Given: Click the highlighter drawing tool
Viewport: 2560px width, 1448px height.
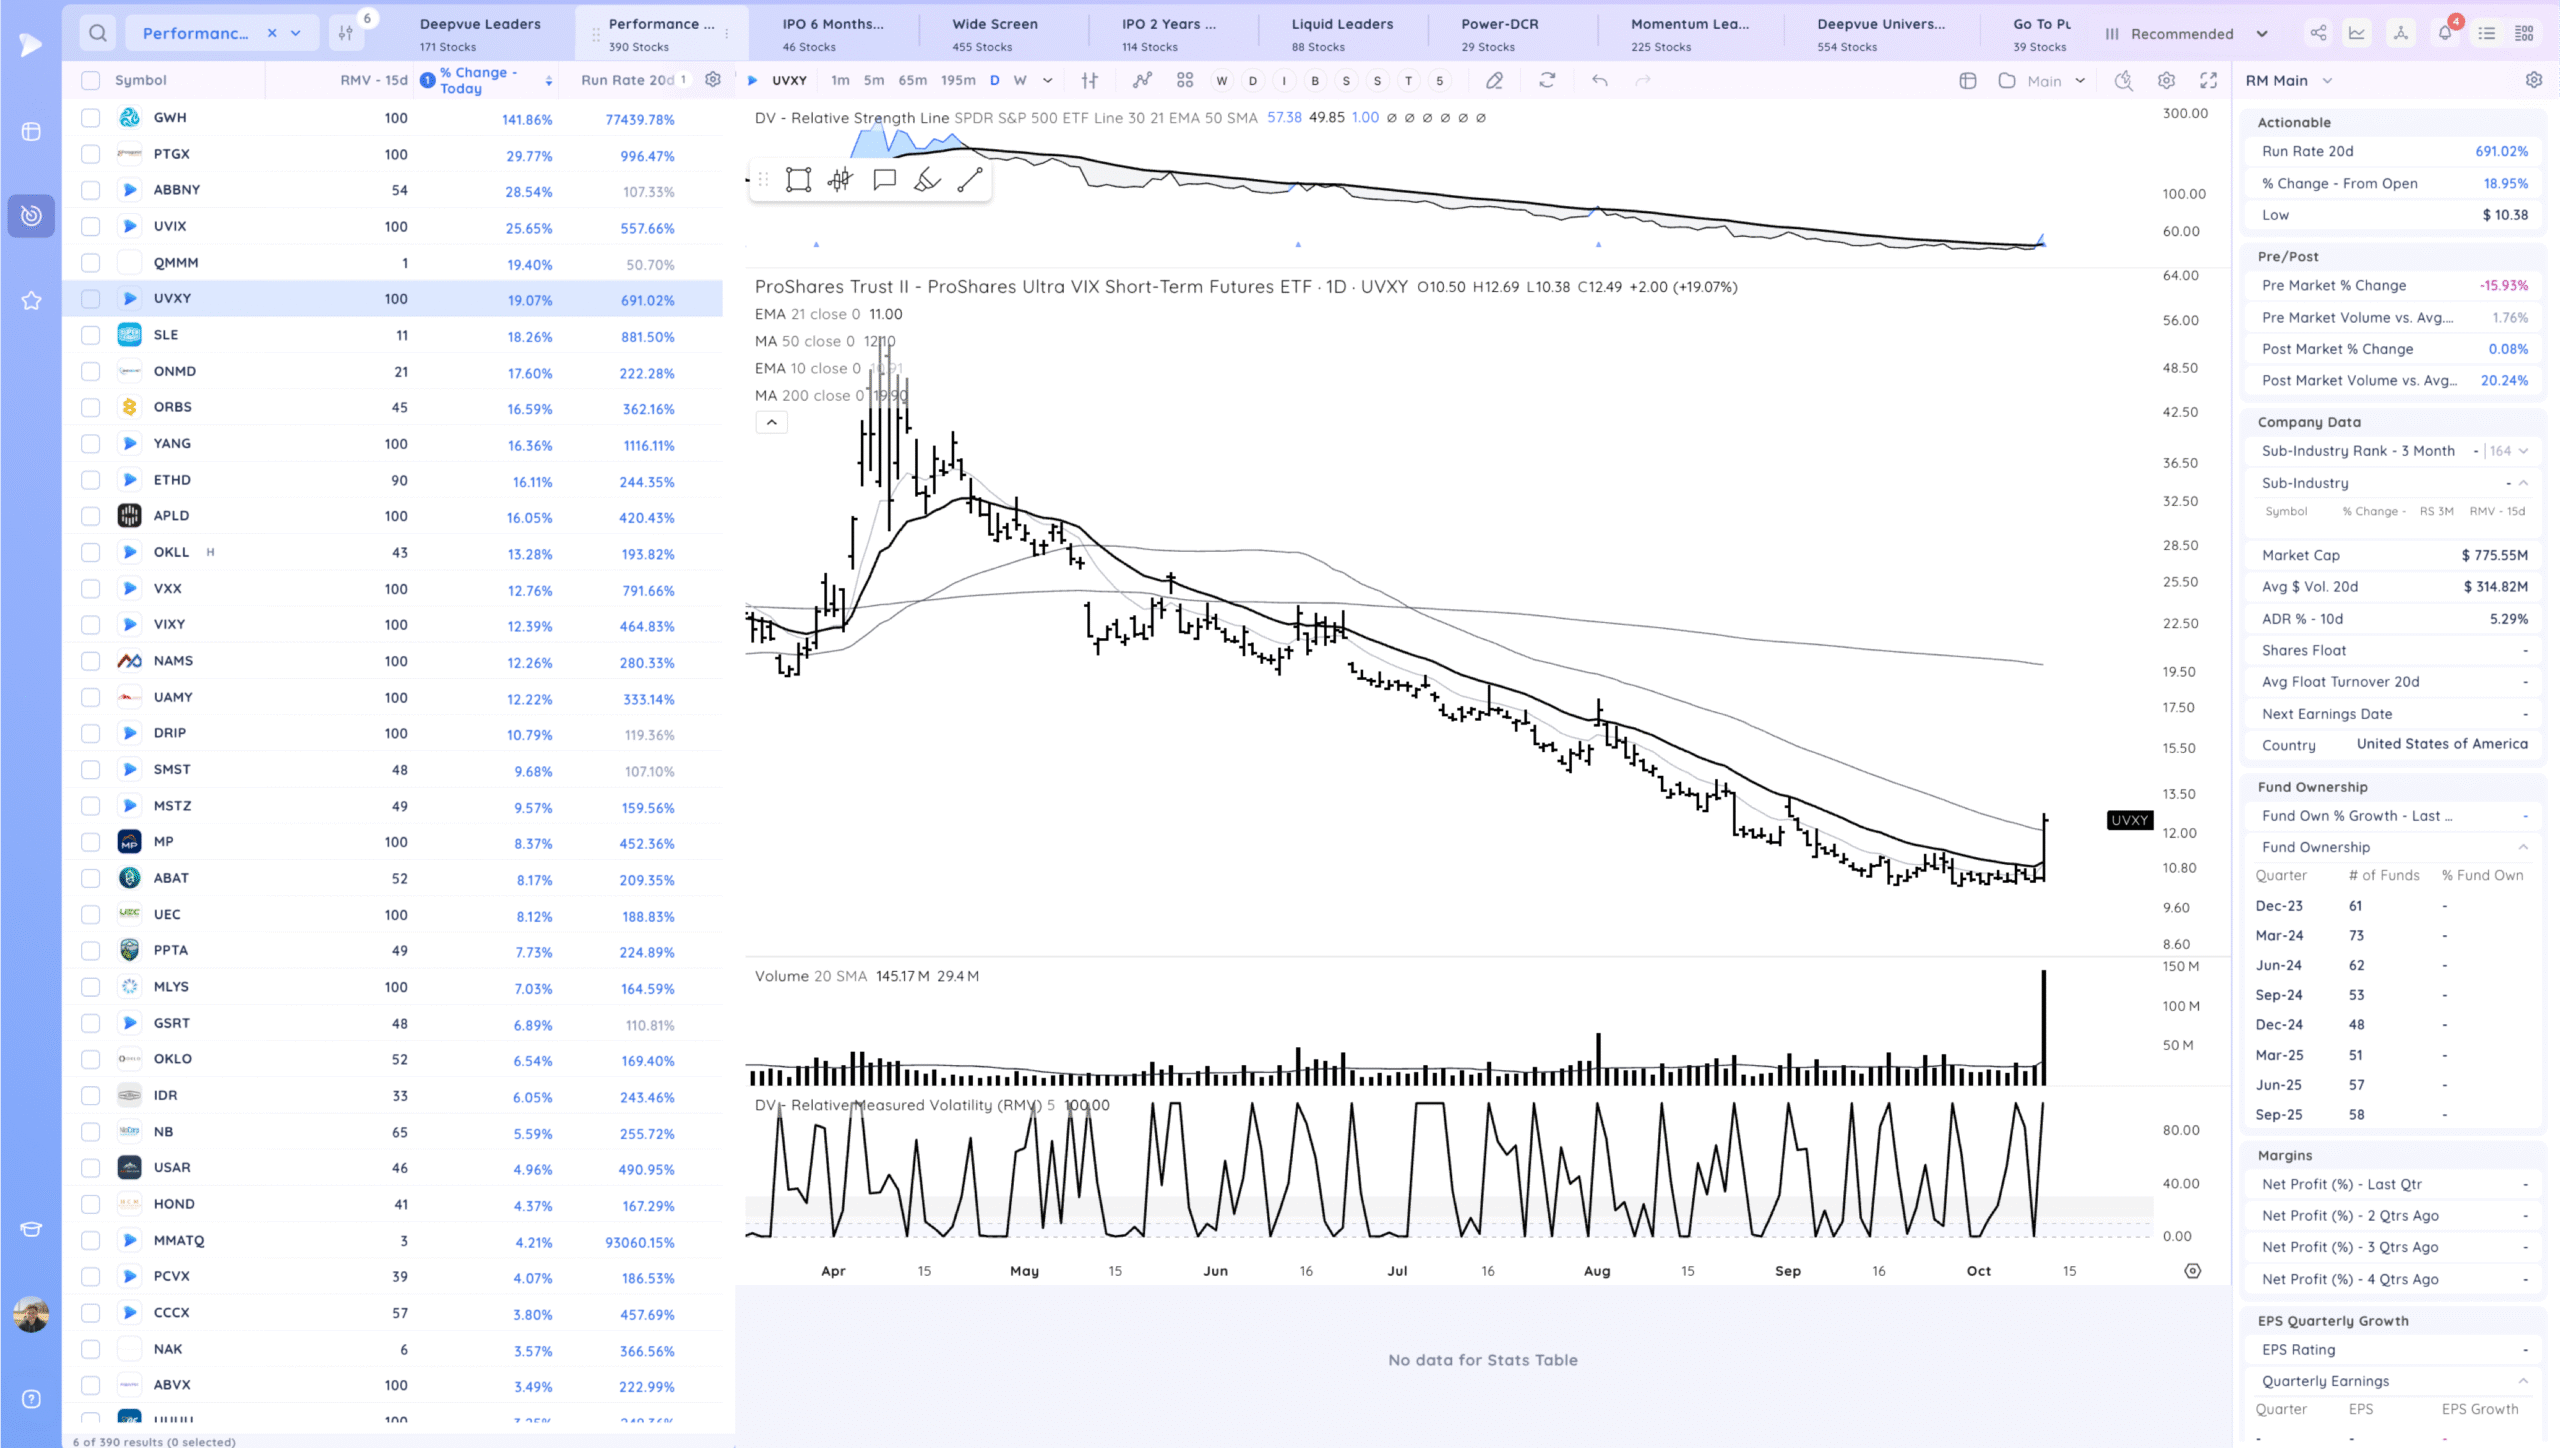Looking at the screenshot, I should 927,180.
